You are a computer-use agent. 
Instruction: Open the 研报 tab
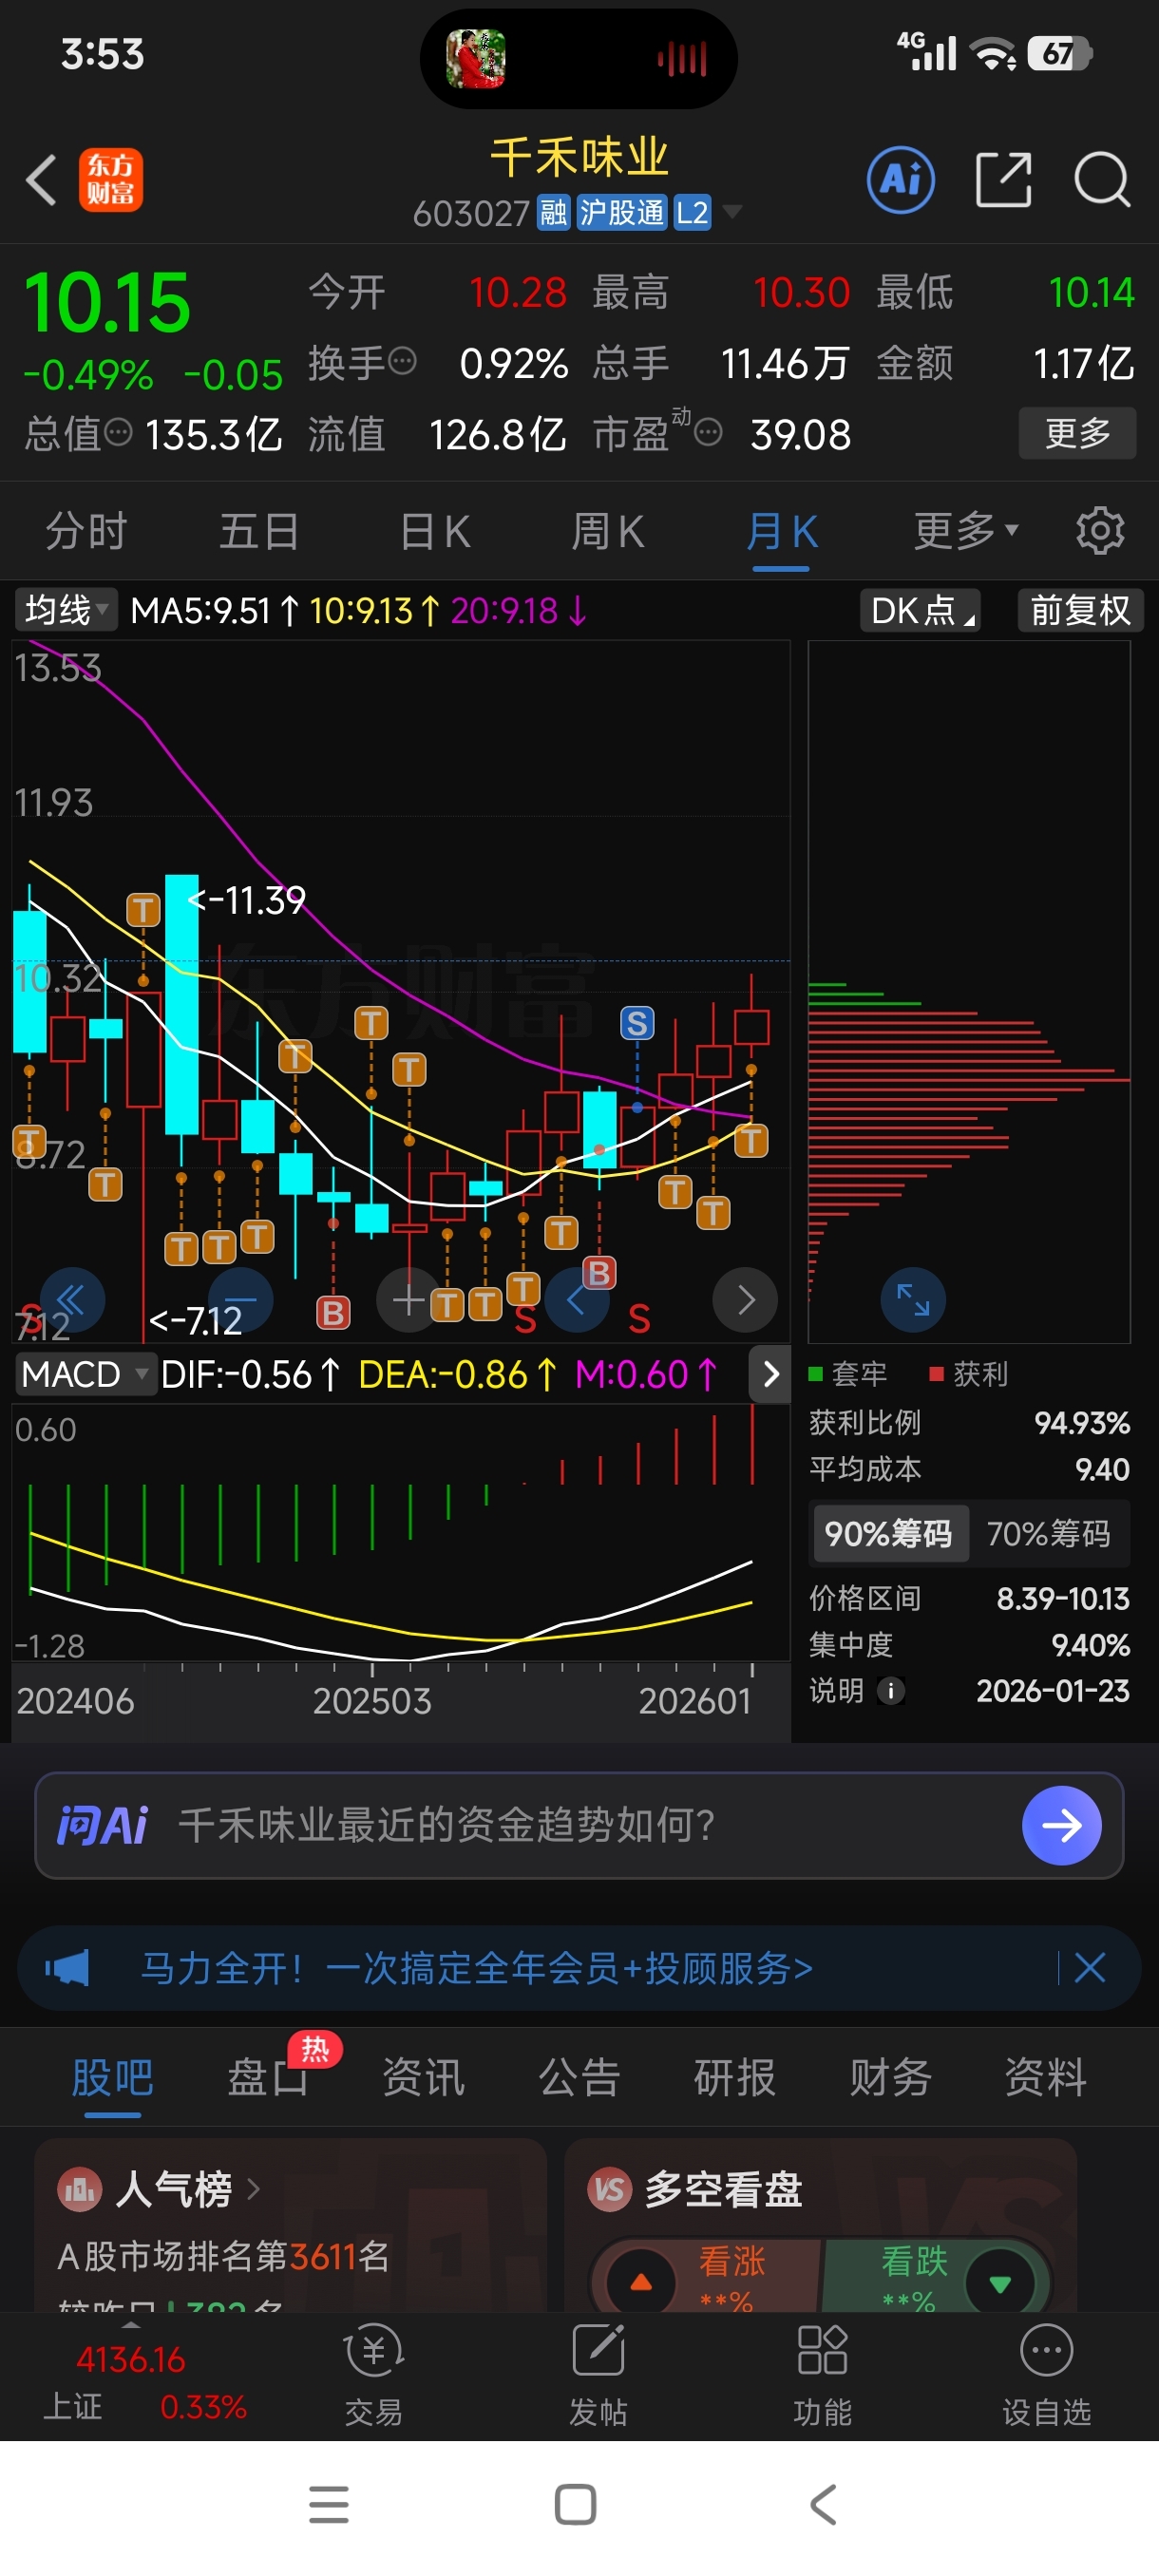pyautogui.click(x=734, y=2076)
